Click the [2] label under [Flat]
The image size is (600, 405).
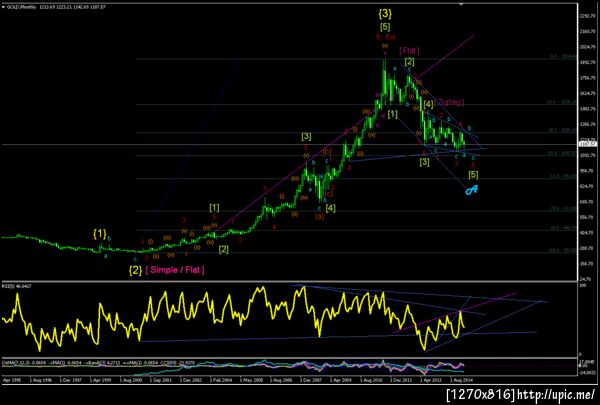point(409,61)
